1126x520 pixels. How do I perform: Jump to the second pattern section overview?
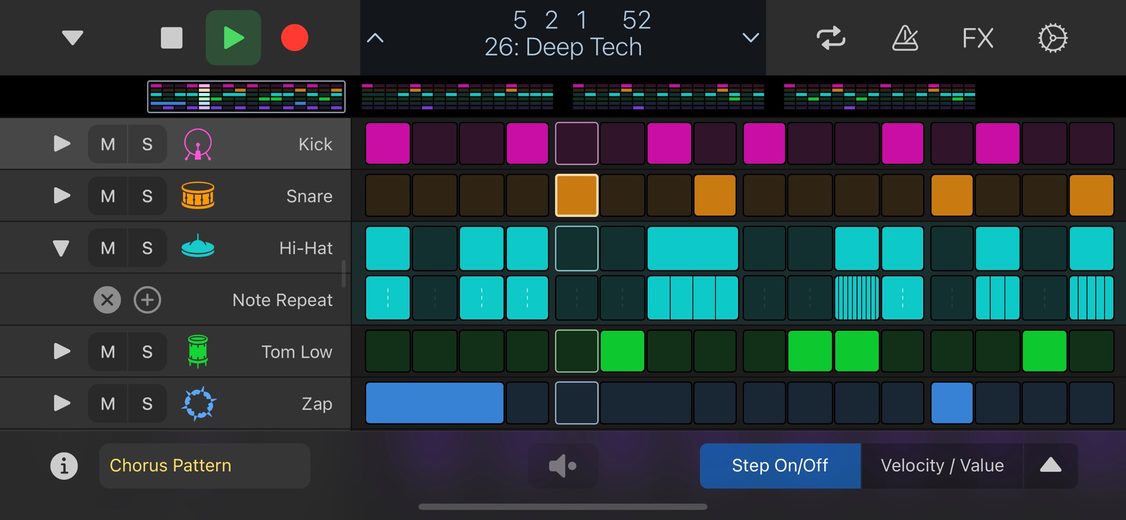click(457, 97)
